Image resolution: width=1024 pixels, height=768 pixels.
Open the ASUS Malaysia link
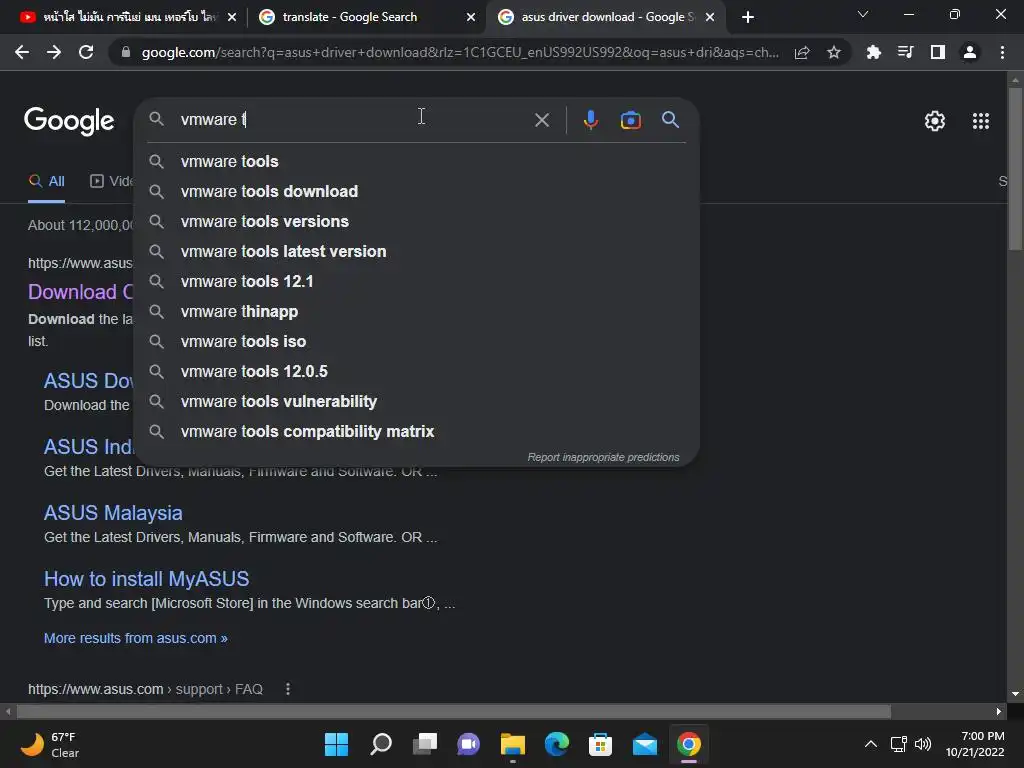113,513
